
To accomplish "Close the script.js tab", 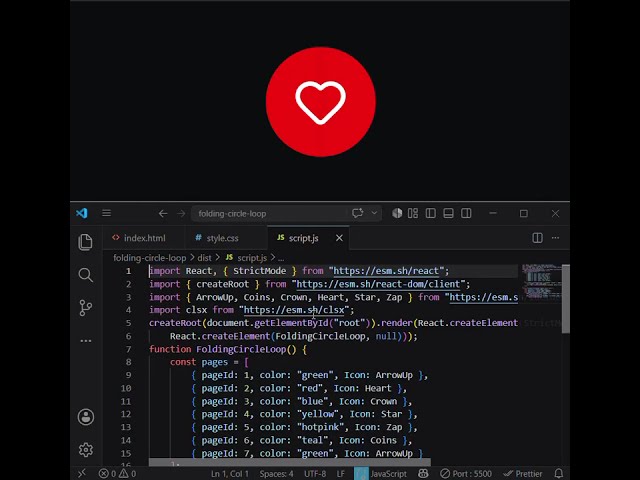I will point(339,238).
